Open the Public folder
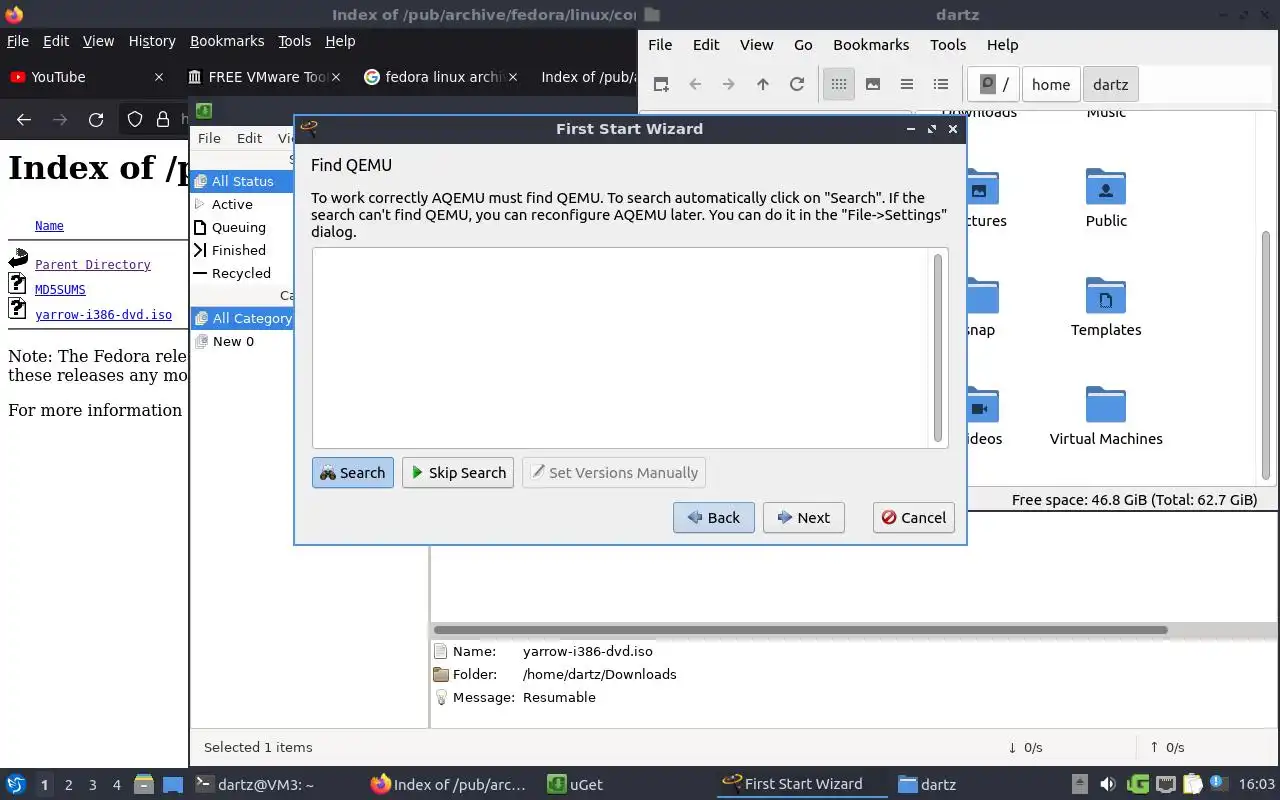This screenshot has height=800, width=1280. 1106,198
